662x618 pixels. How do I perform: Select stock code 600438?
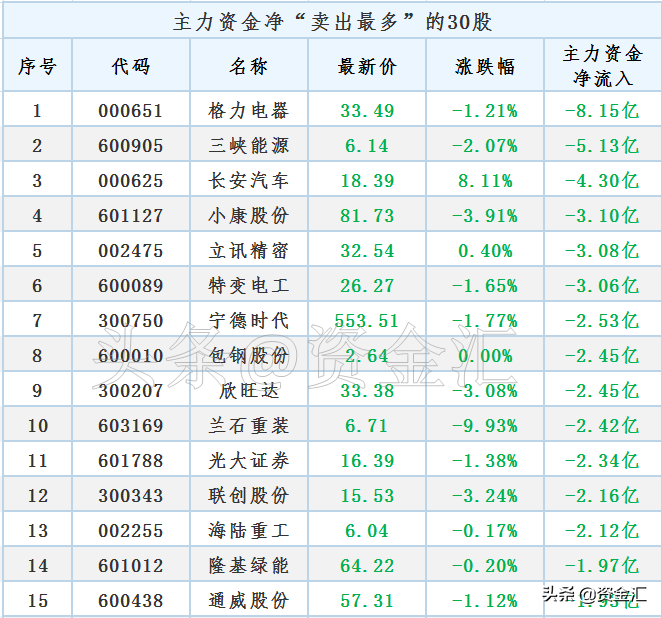pos(131,602)
